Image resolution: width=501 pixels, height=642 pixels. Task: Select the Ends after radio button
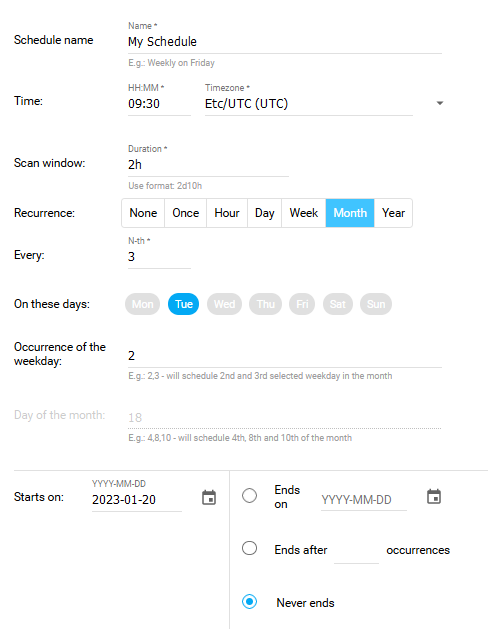pyautogui.click(x=249, y=548)
